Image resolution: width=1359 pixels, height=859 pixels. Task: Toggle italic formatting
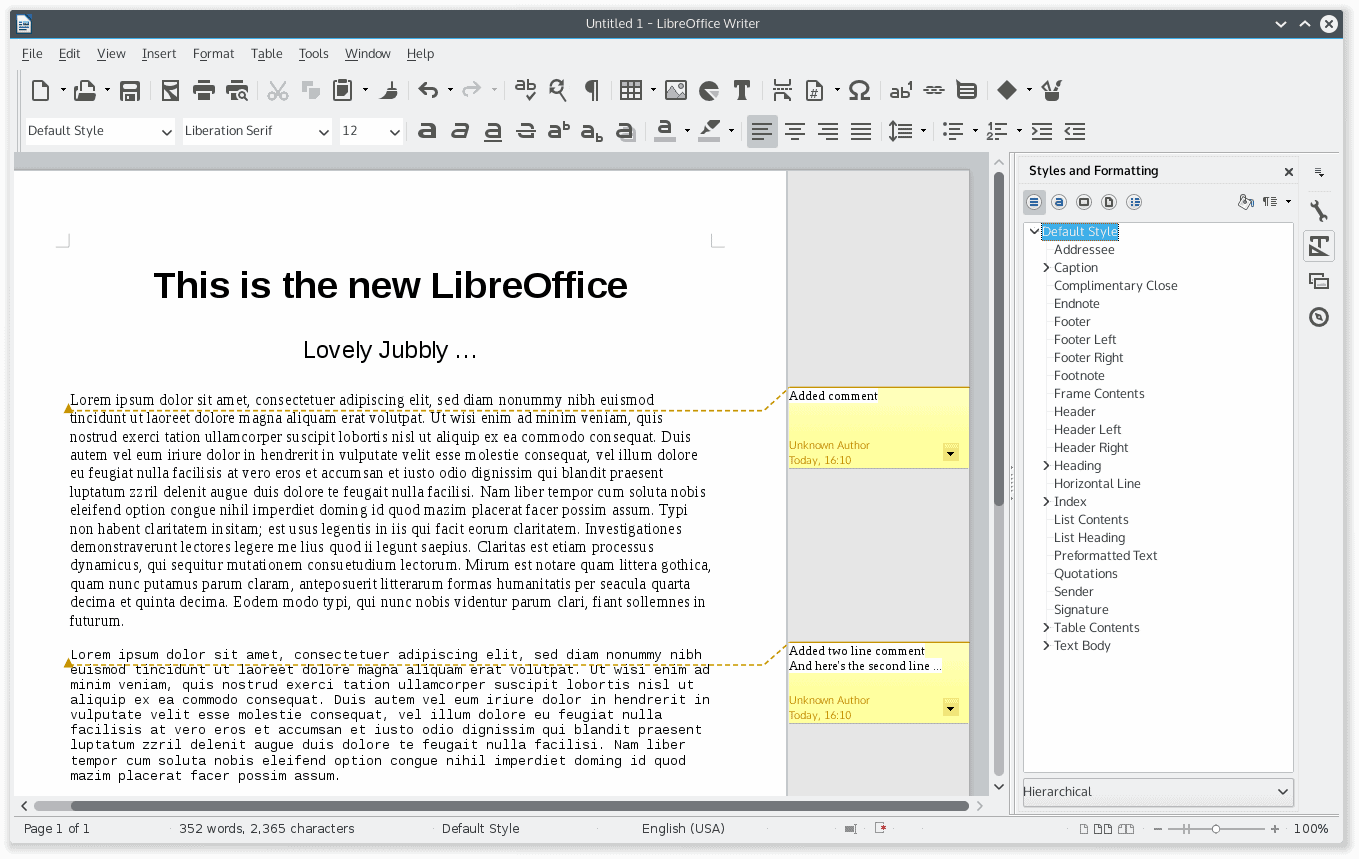(x=460, y=131)
